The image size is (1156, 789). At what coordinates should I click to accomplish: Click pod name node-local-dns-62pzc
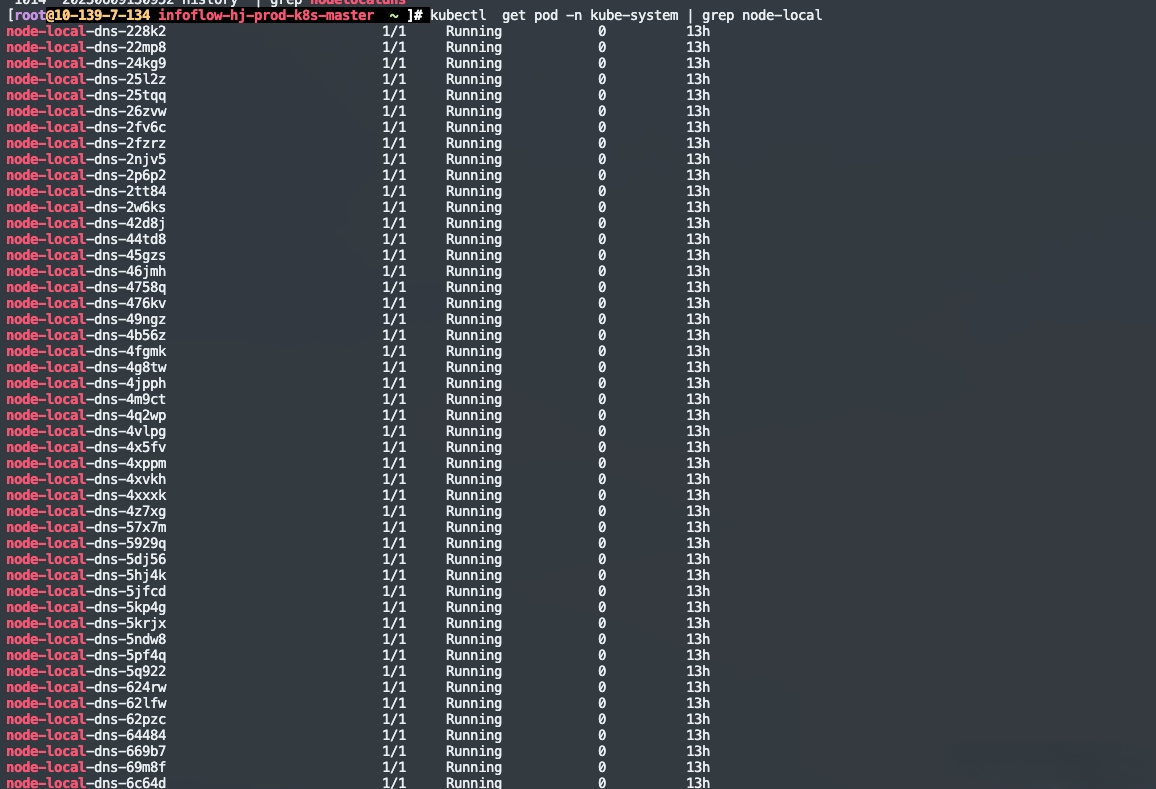coord(86,719)
